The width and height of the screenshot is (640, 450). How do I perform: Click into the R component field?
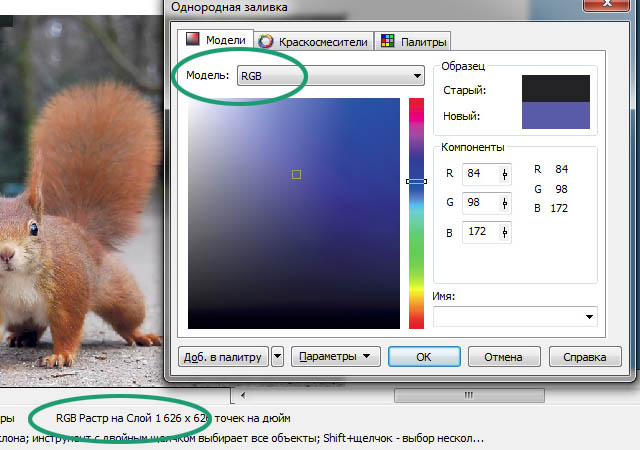478,174
